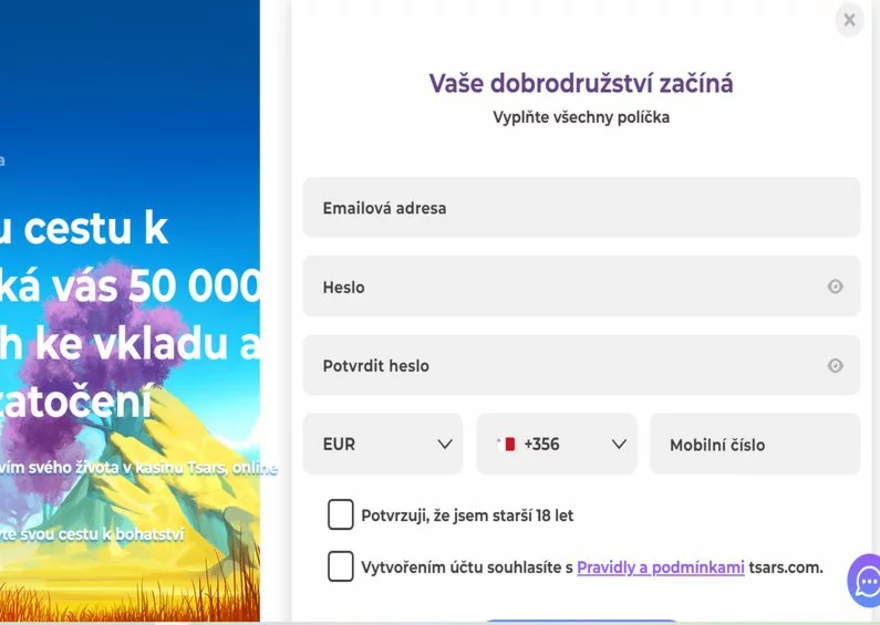
Task: Click the EUR currency label
Action: point(340,444)
